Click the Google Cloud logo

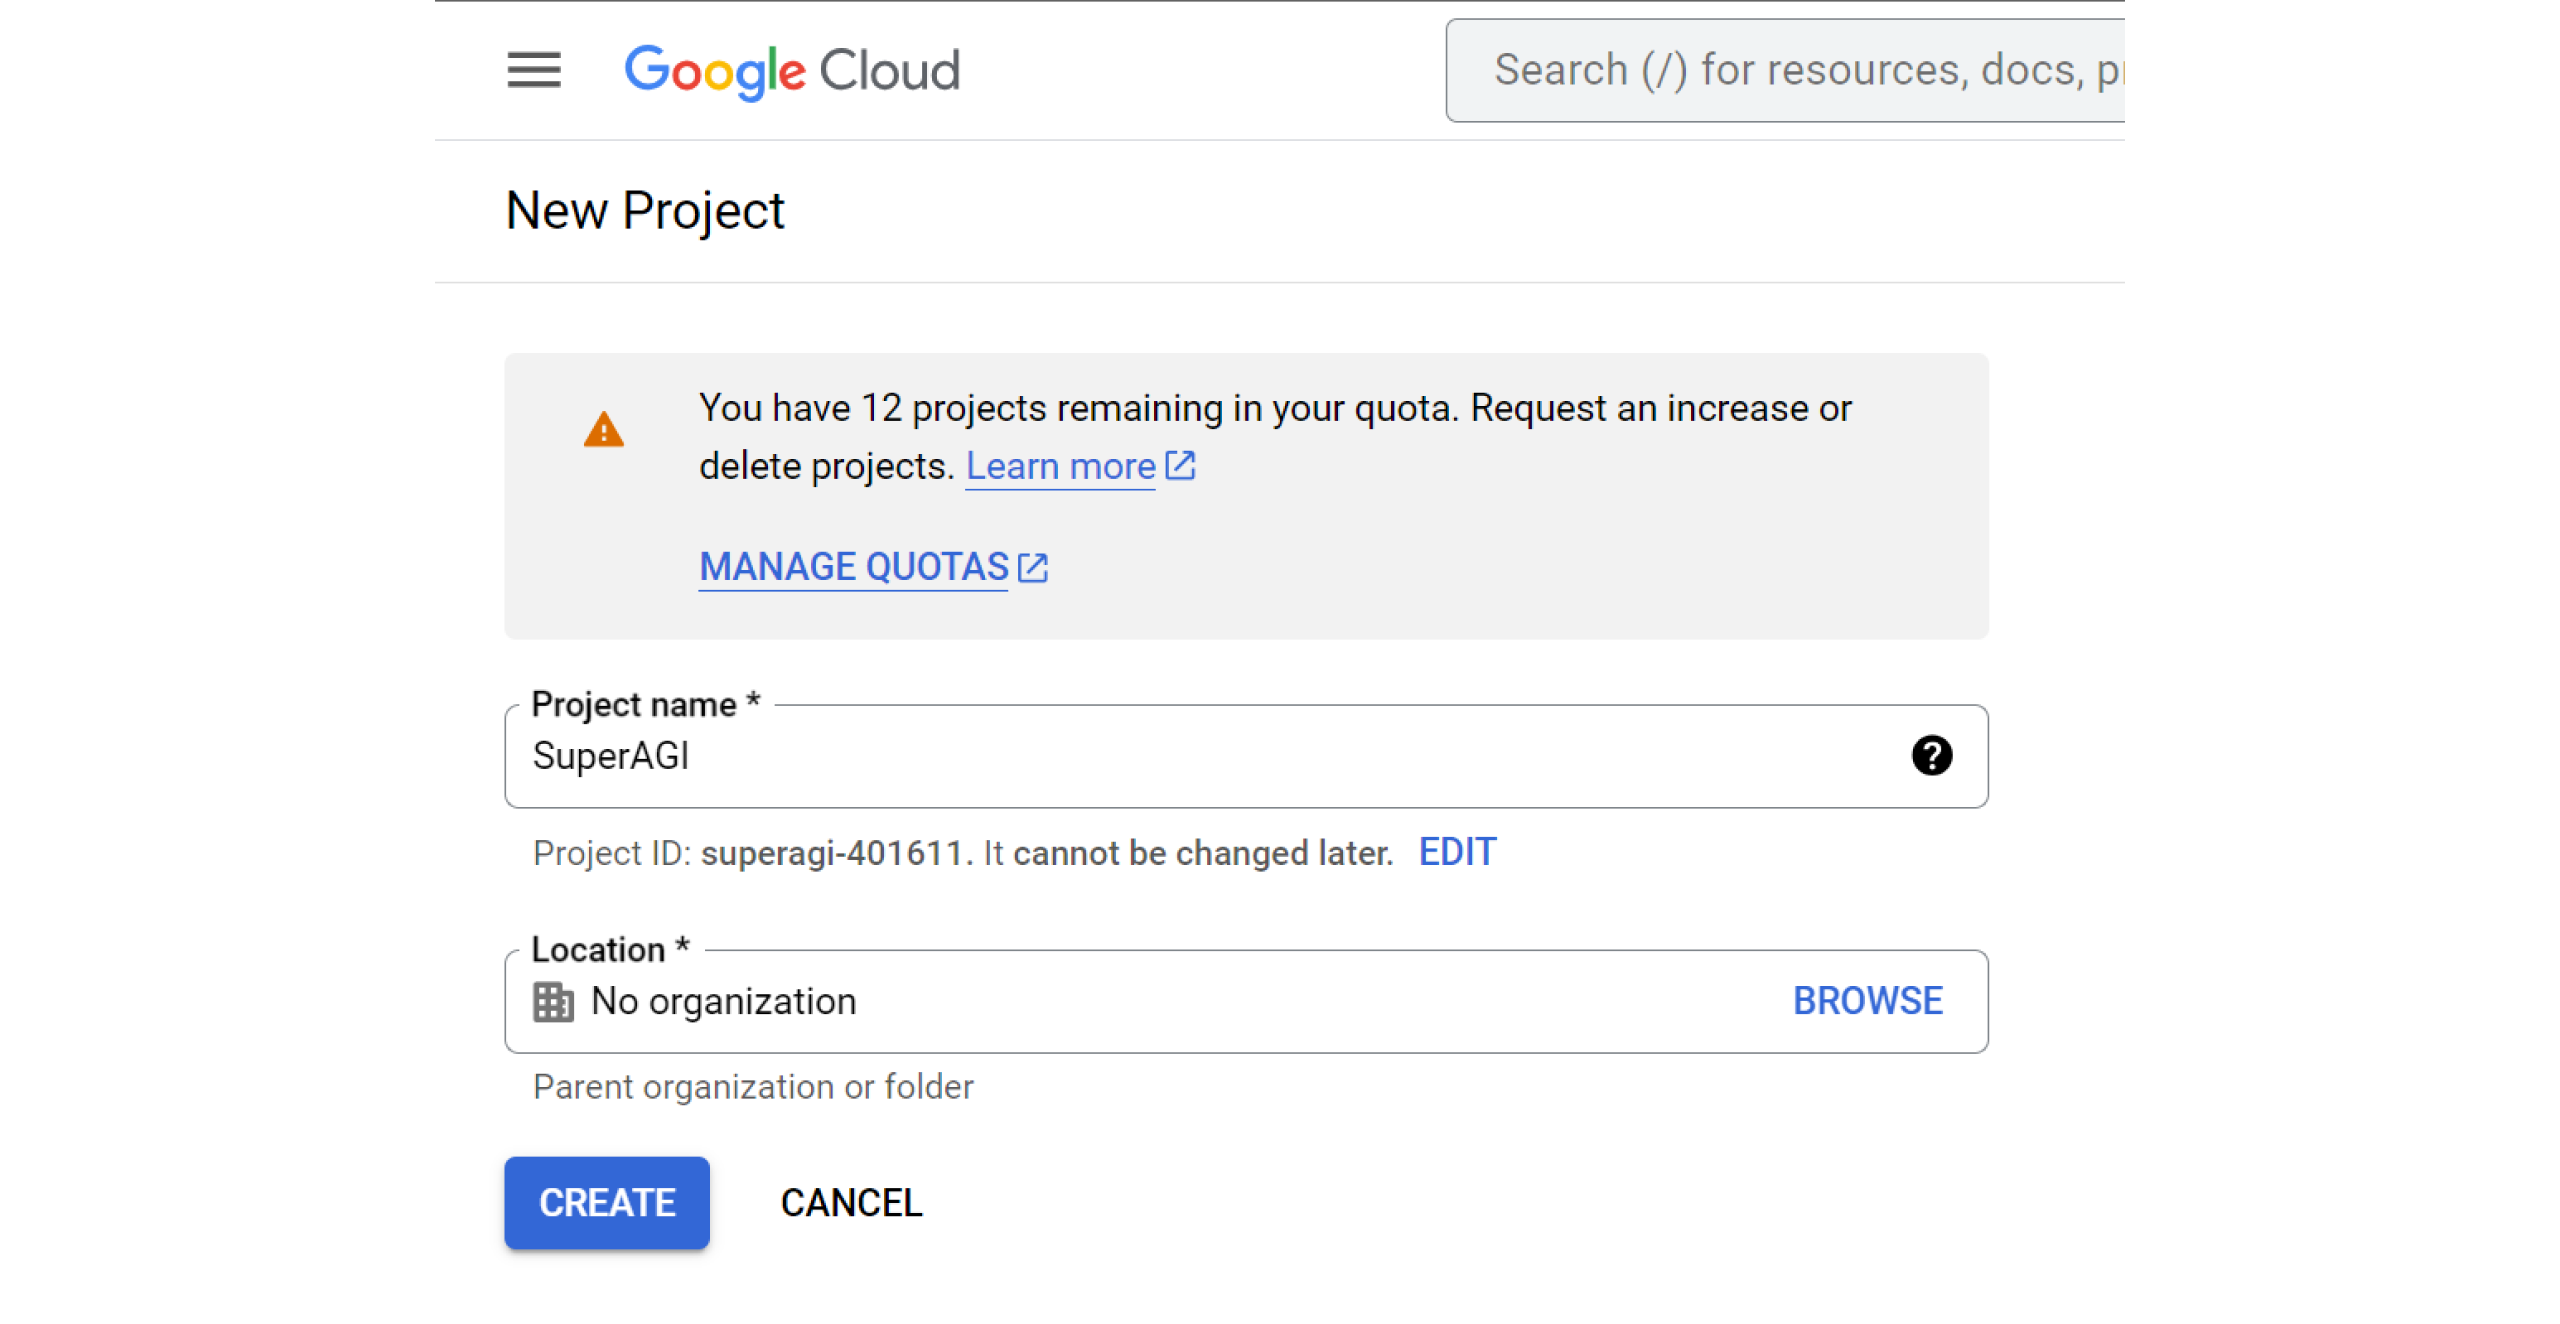791,70
